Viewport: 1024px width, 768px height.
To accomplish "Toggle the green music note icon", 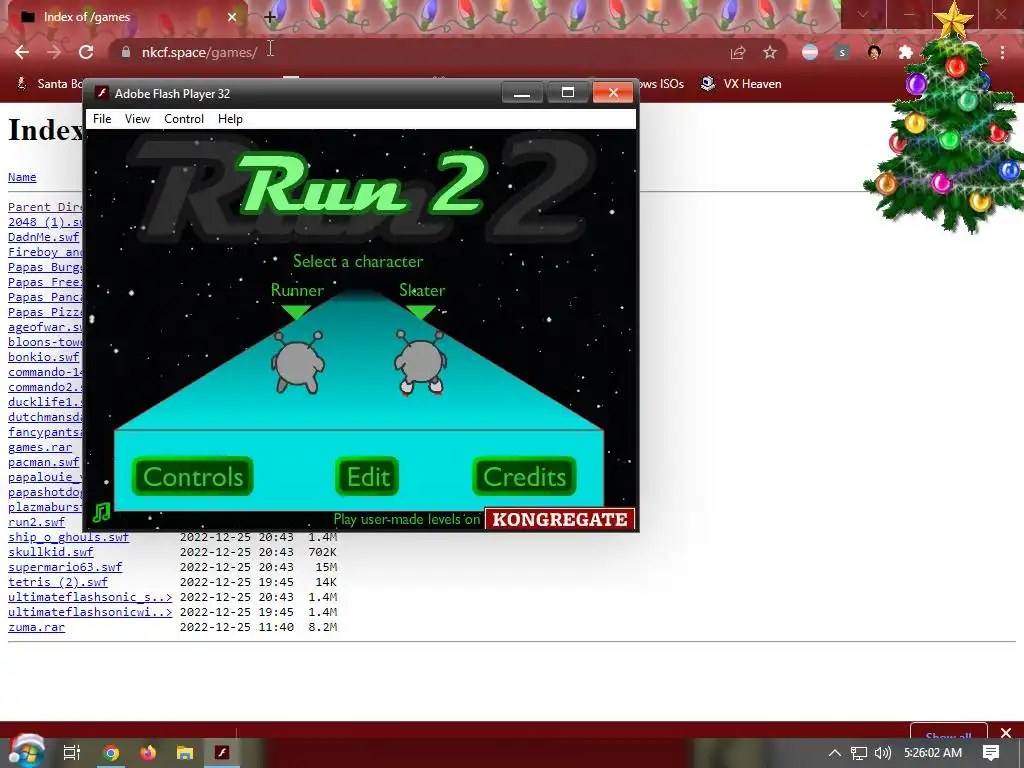I will click(101, 513).
